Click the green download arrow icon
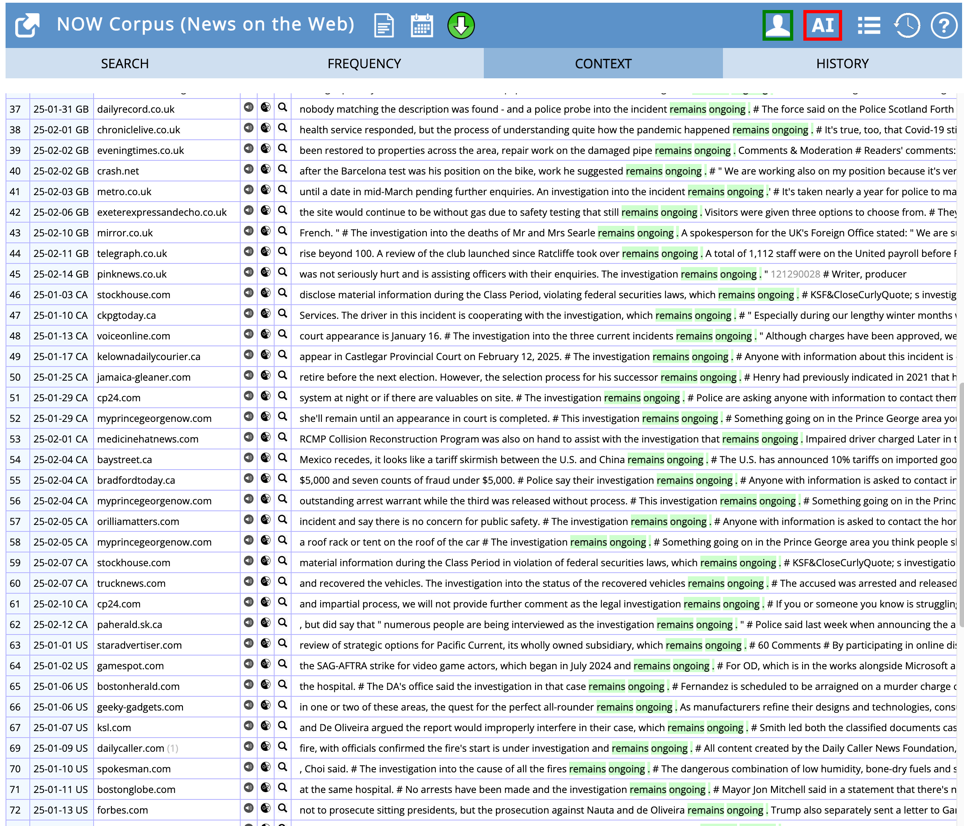This screenshot has width=964, height=826. coord(461,26)
